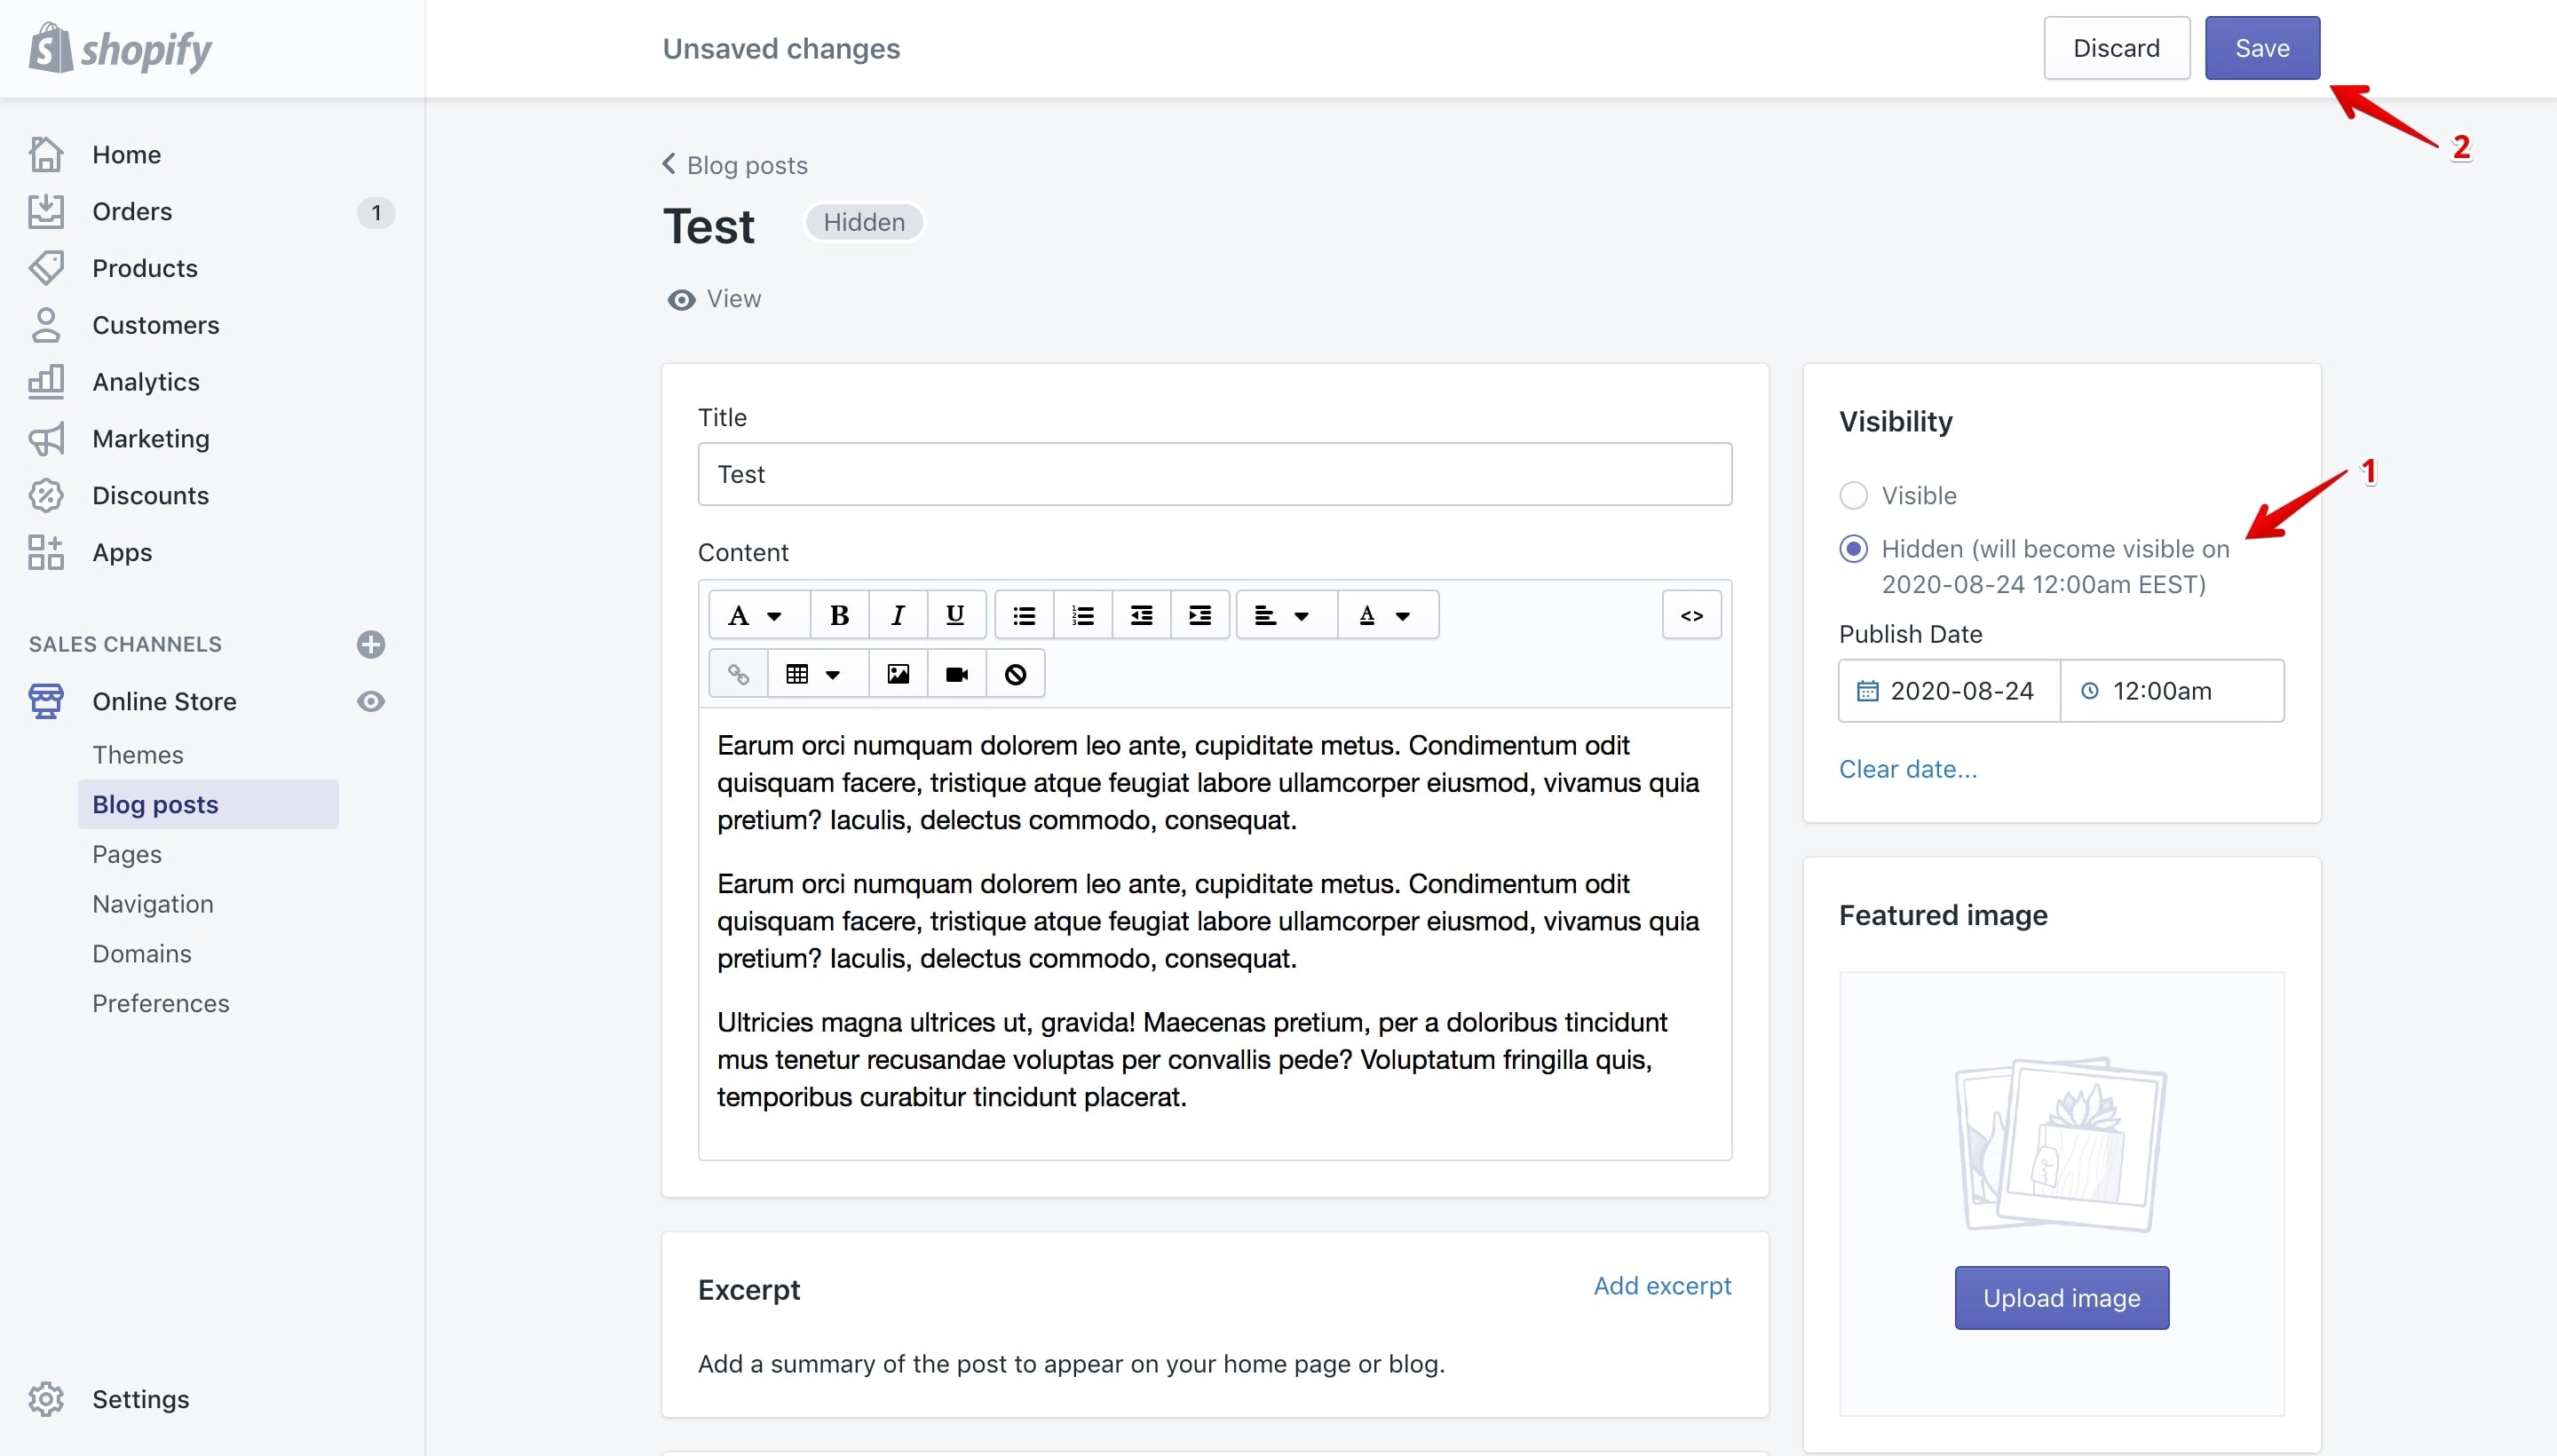View online store via eye icon
Screen dimensions: 2557x1456
371,701
